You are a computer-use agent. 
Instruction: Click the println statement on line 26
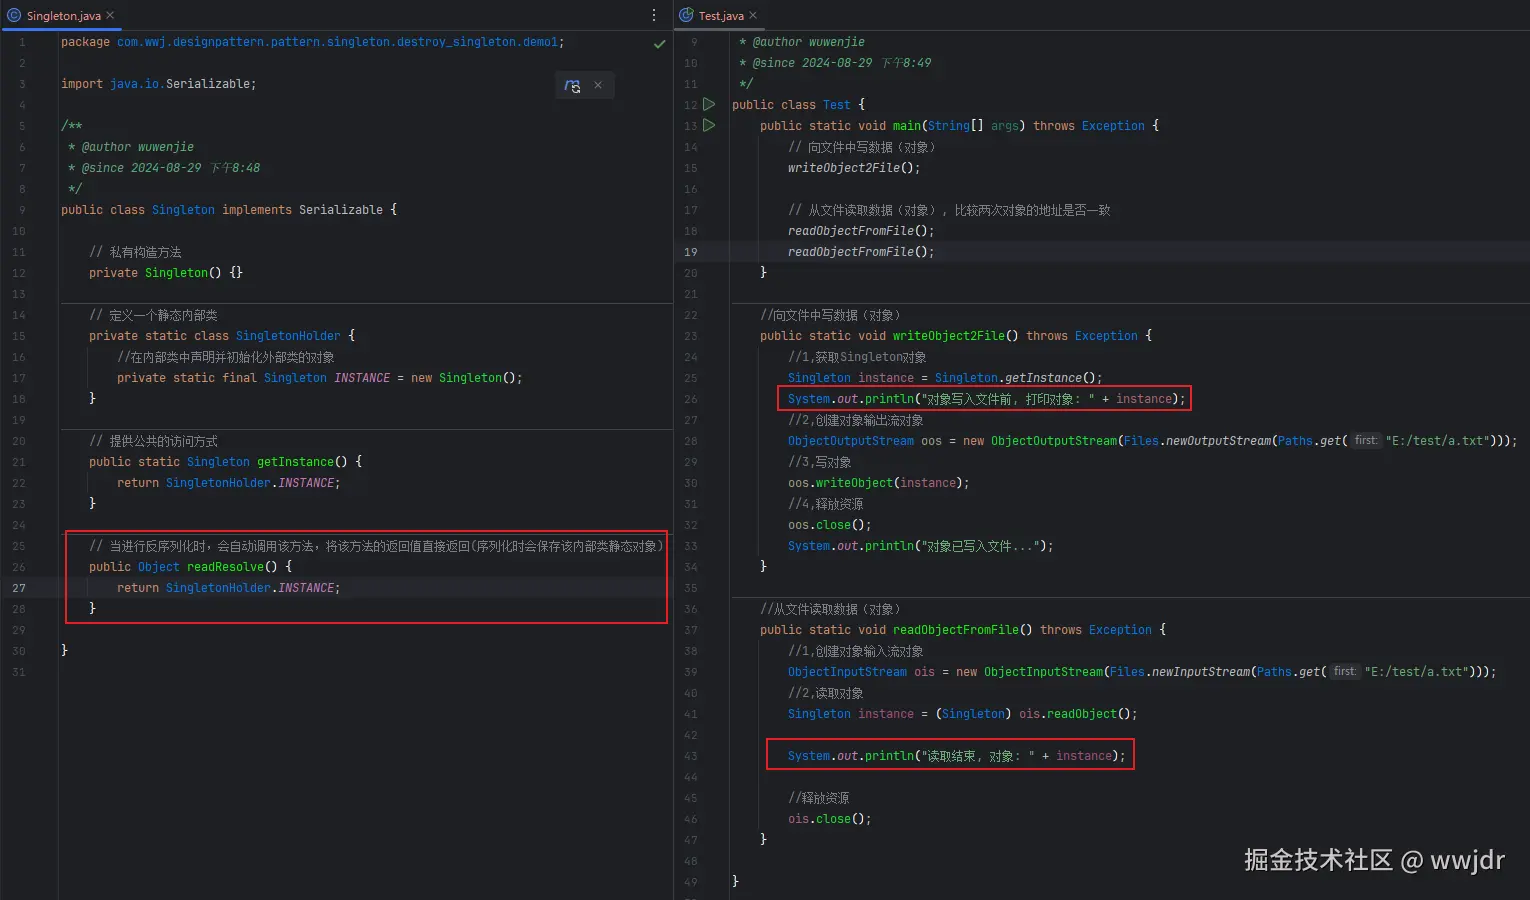point(987,399)
